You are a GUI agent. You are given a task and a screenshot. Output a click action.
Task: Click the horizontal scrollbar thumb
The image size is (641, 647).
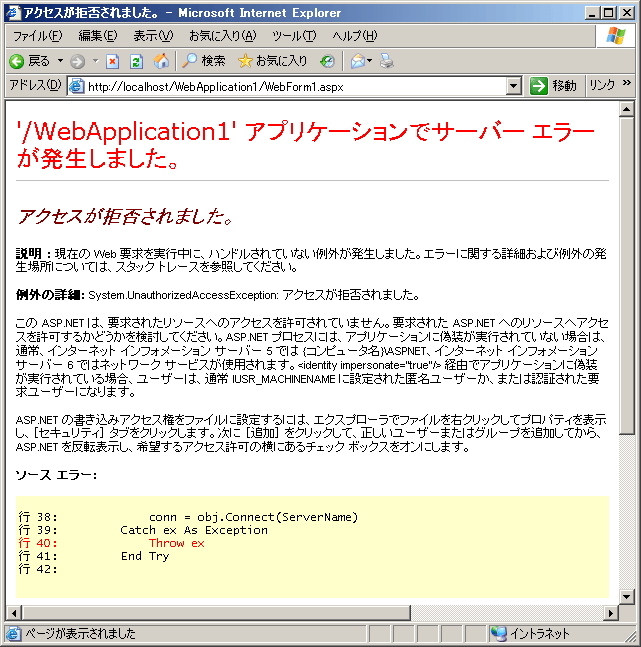(216, 613)
